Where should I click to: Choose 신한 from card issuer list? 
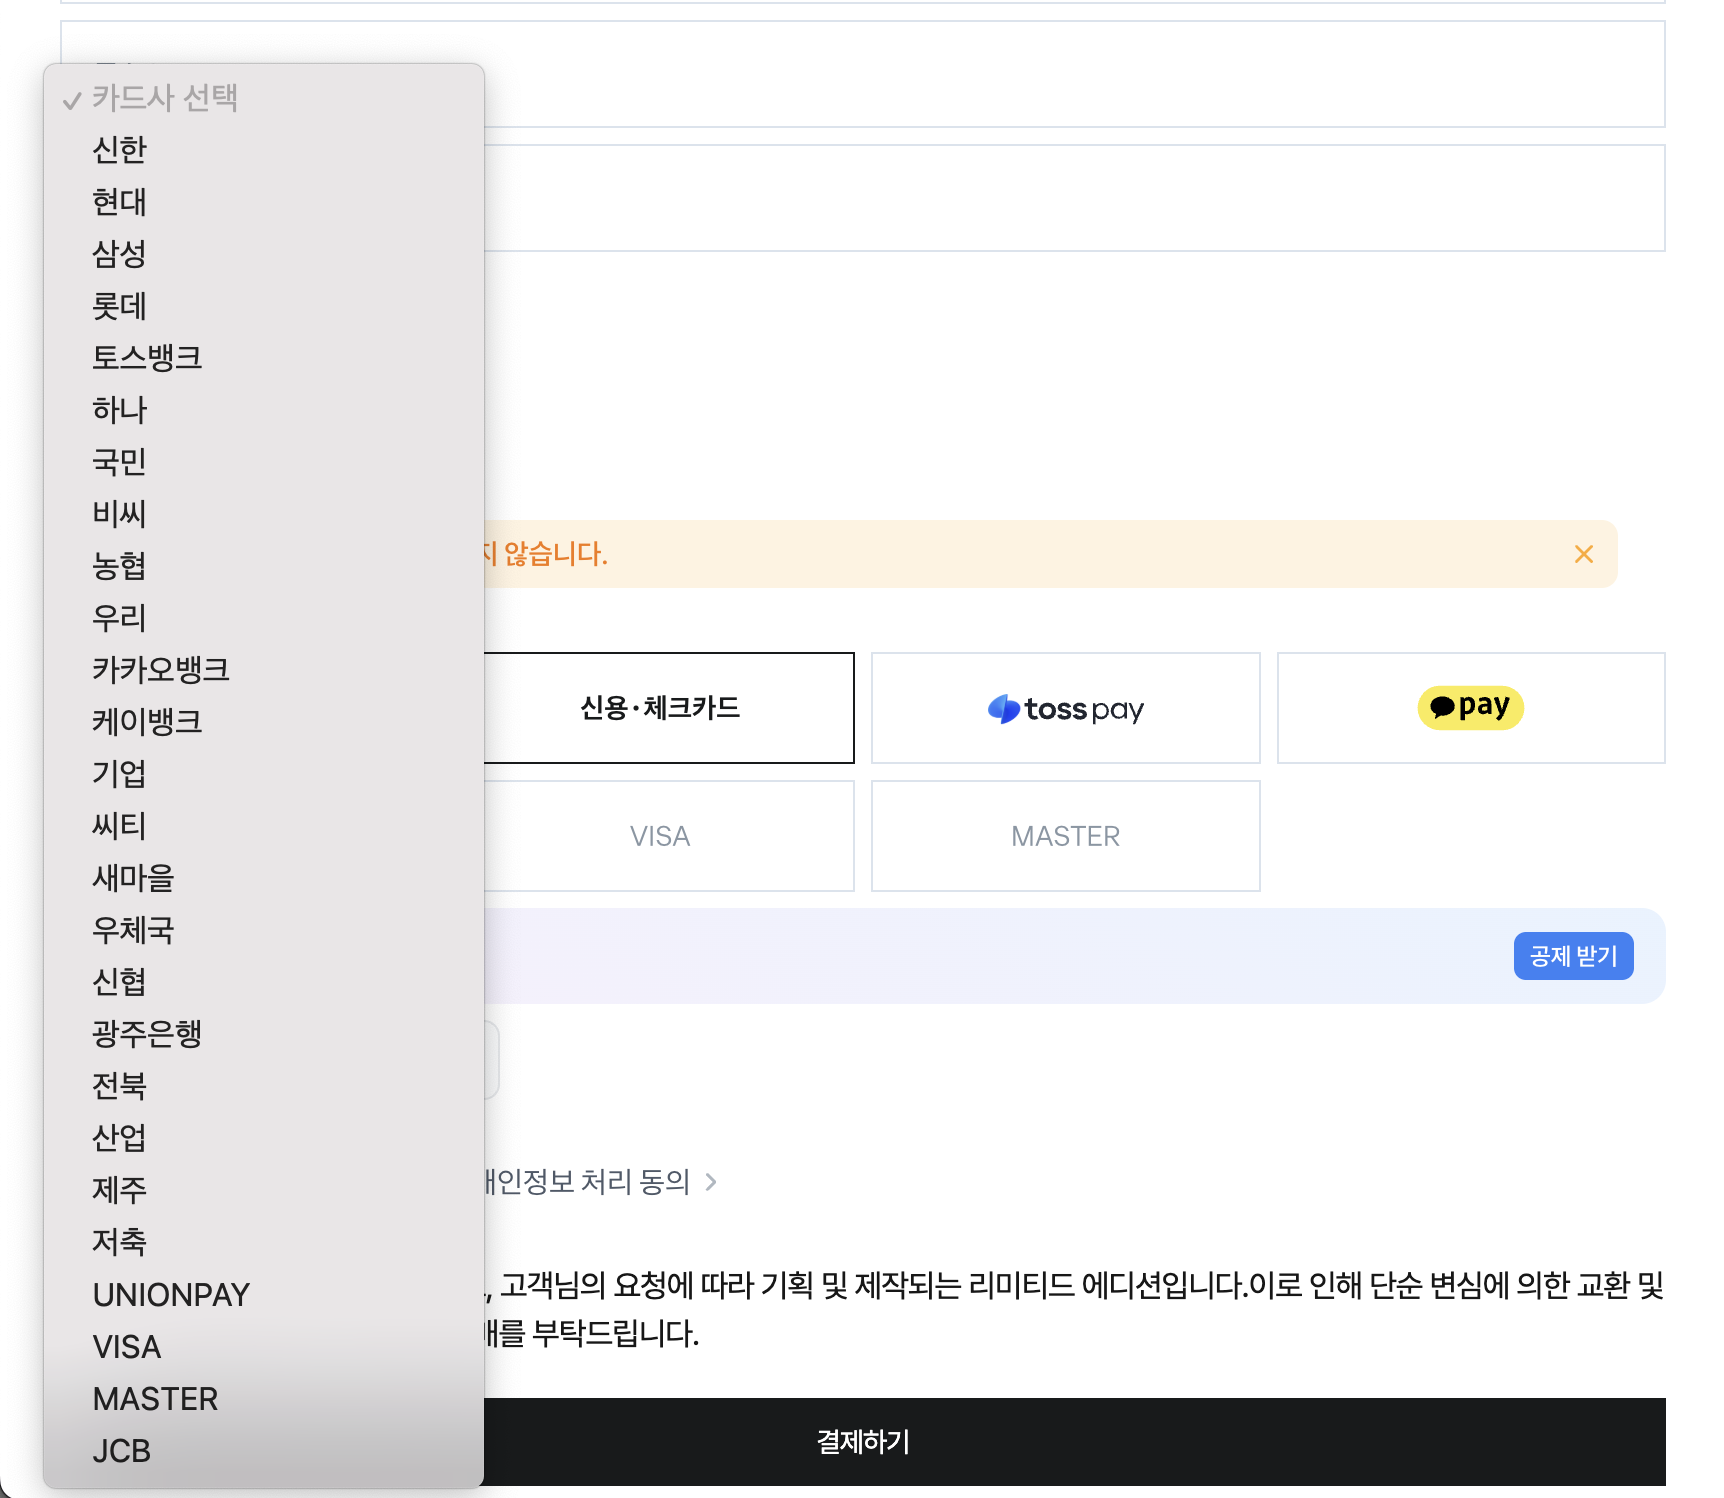264,150
